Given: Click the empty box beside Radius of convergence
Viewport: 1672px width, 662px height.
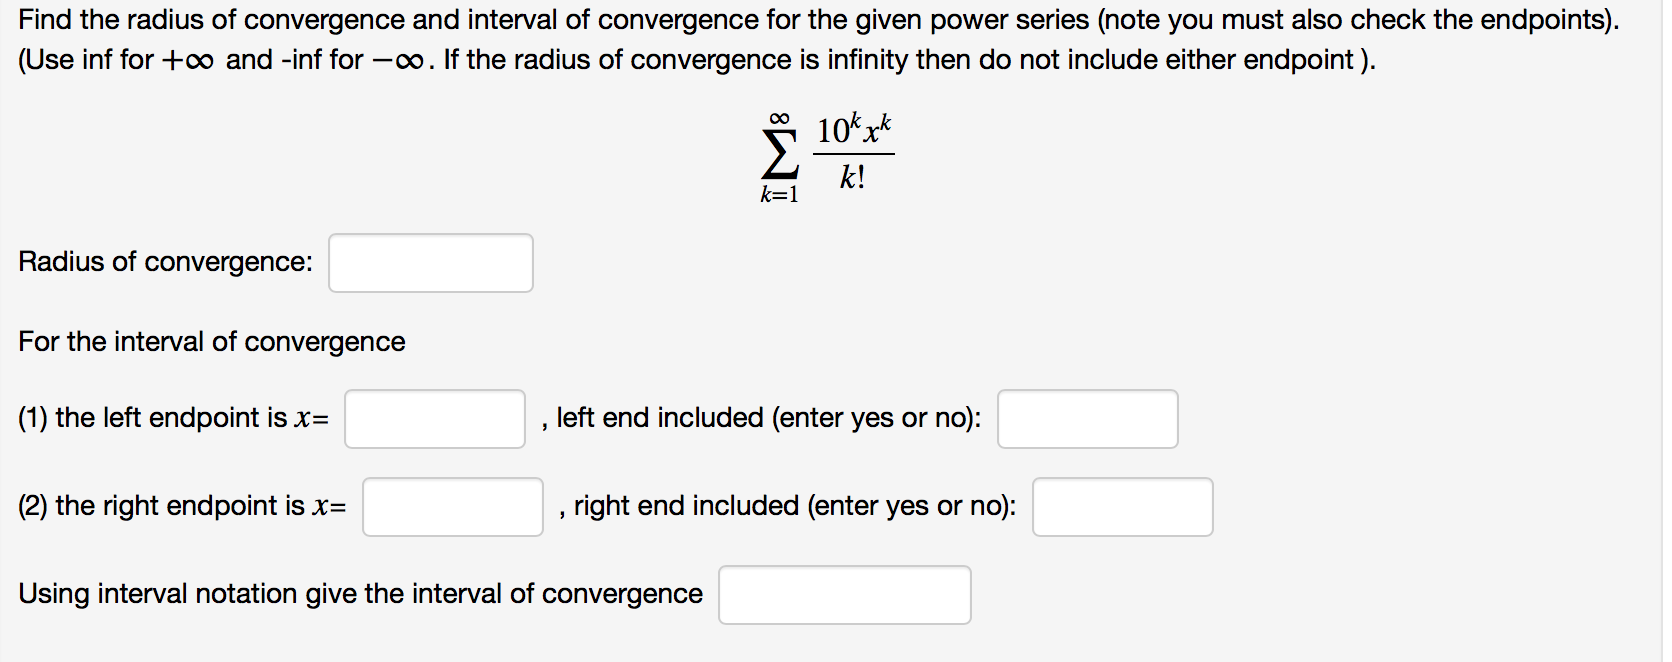Looking at the screenshot, I should [x=431, y=263].
